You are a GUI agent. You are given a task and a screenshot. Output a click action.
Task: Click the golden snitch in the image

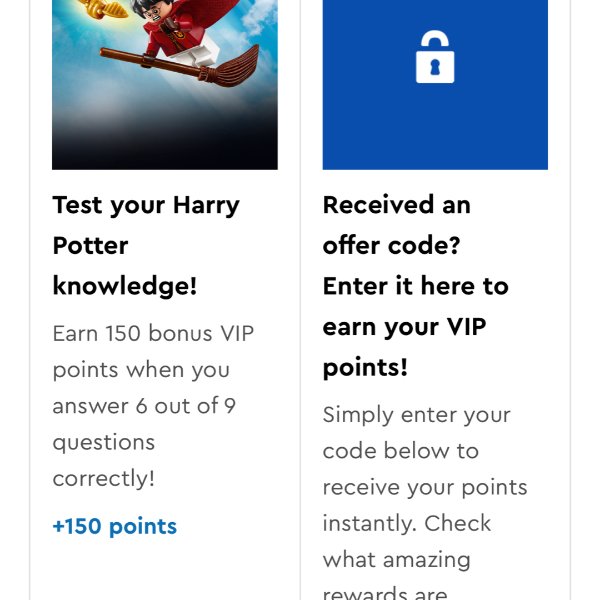(103, 8)
